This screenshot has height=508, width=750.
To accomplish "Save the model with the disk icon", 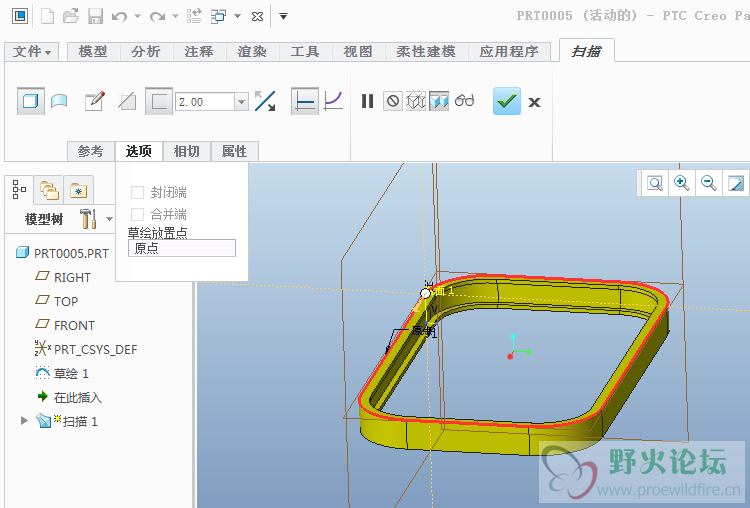I will click(x=95, y=16).
